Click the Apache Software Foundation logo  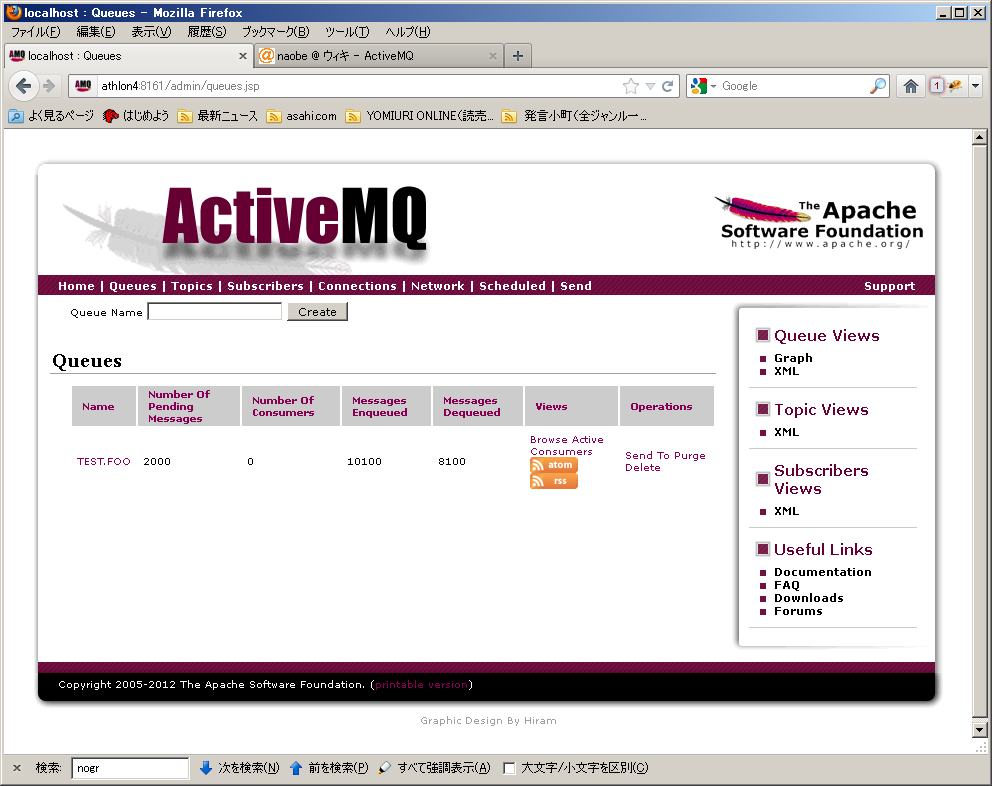821,223
